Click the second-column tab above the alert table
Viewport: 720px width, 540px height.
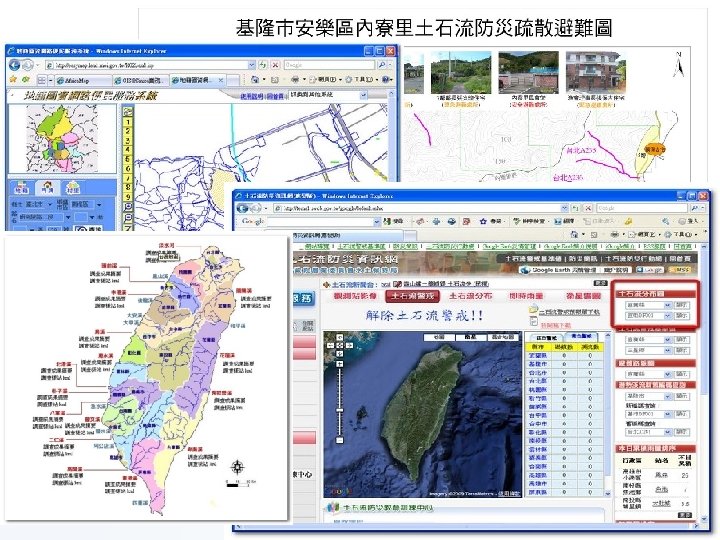(x=581, y=337)
